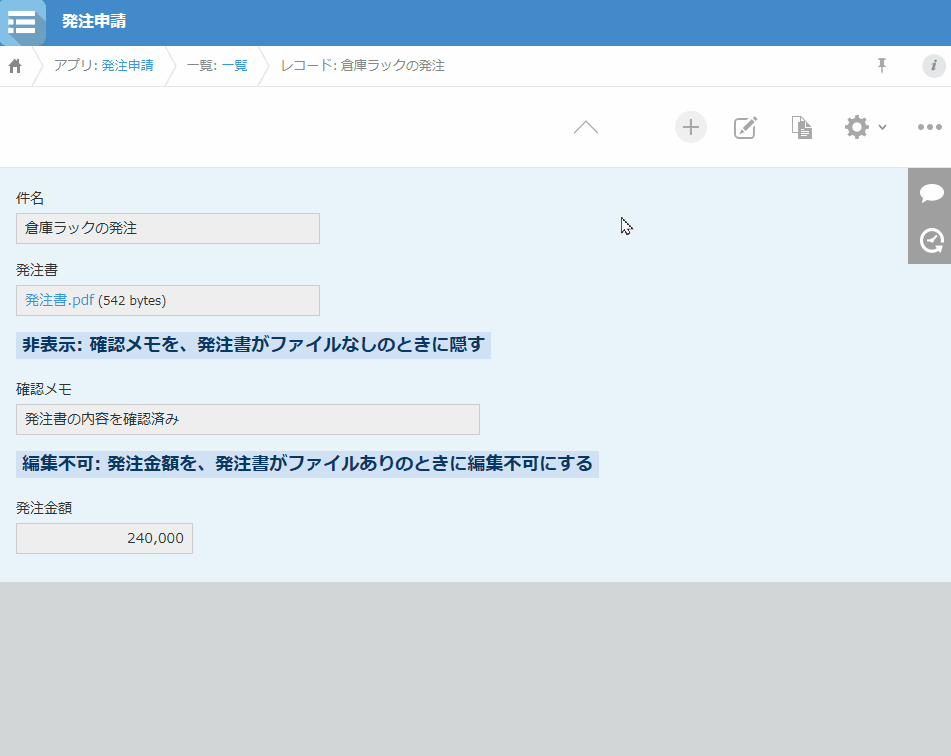Select the 発注申請 title in the header
Viewport: 951px width, 756px height.
tap(94, 21)
